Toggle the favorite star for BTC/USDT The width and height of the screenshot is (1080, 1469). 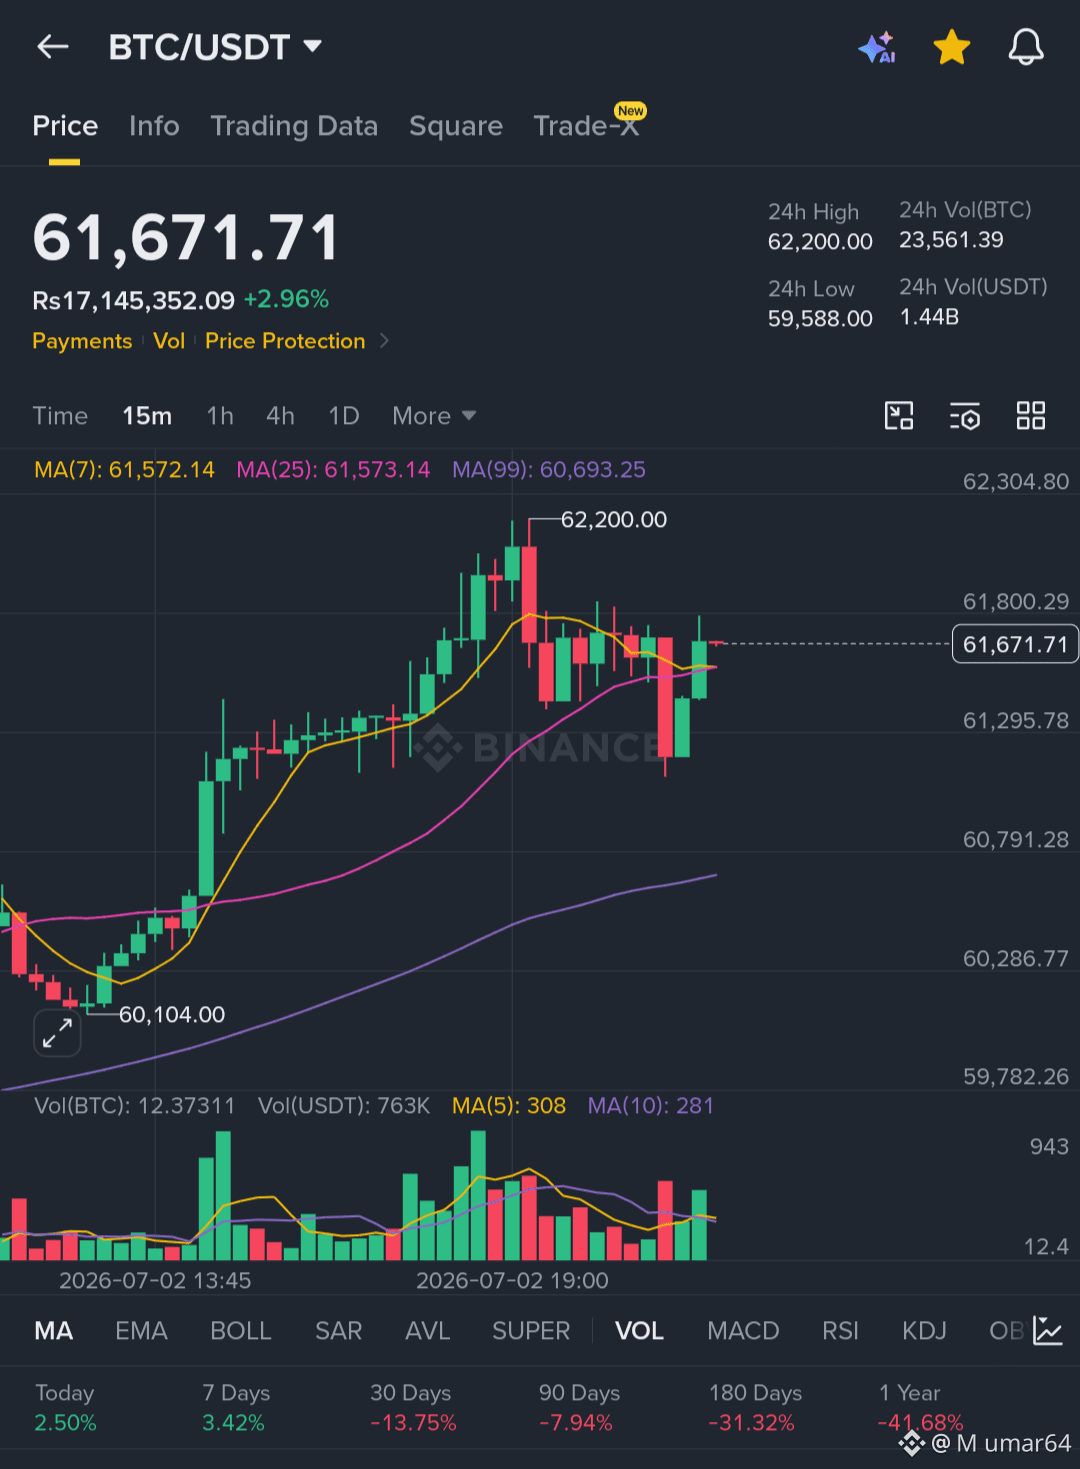(x=951, y=47)
